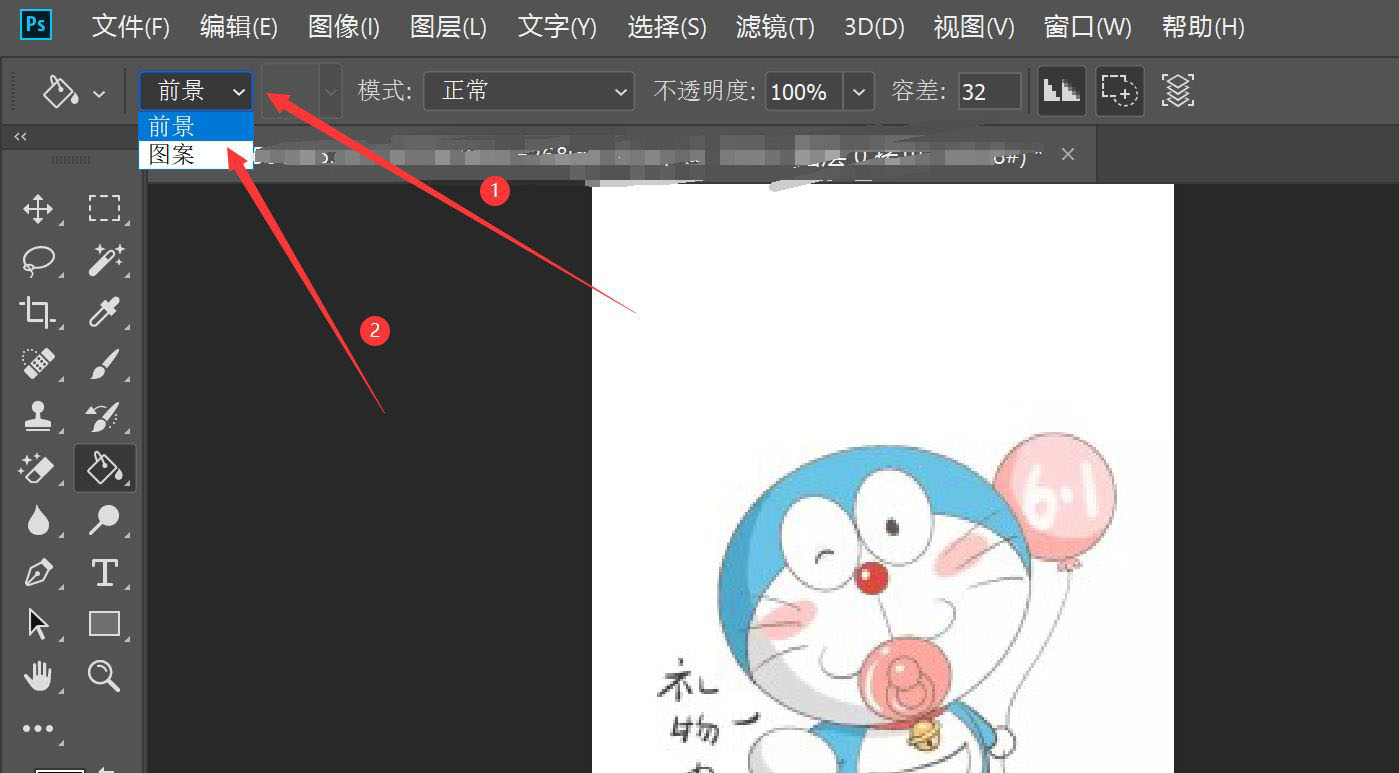Open the pattern picker dropdown arrow
This screenshot has height=773, width=1399.
coord(331,91)
